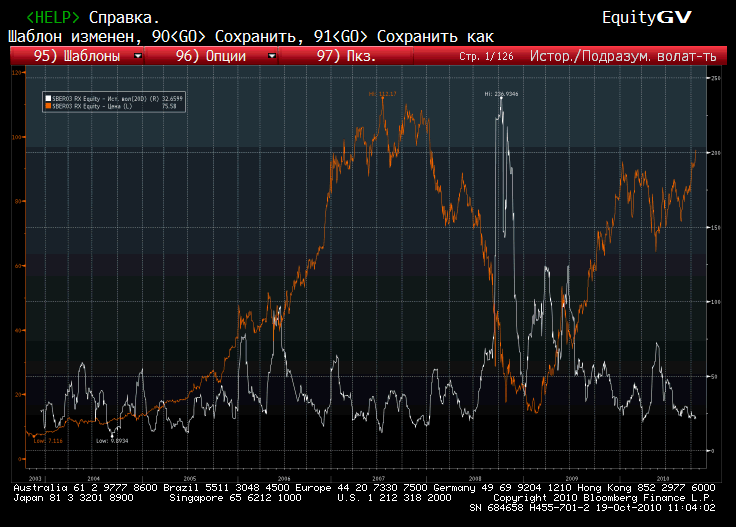736x527 pixels.
Task: Open the 97) Пкз. menu
Action: (x=346, y=56)
